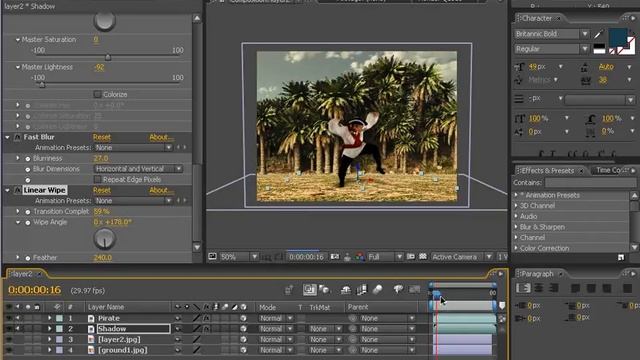Click the Master Lightness slider handle
Screen dimensions: 640x360
pos(42,84)
